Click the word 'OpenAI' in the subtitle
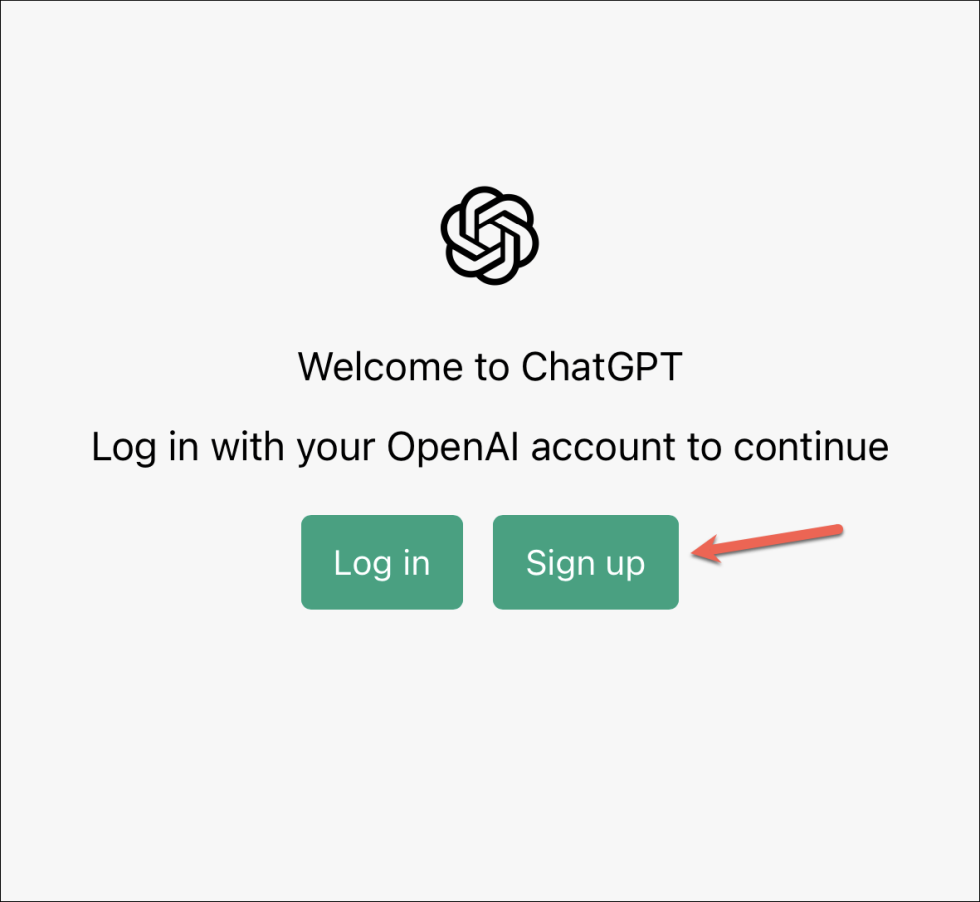This screenshot has height=902, width=980. click(x=452, y=447)
